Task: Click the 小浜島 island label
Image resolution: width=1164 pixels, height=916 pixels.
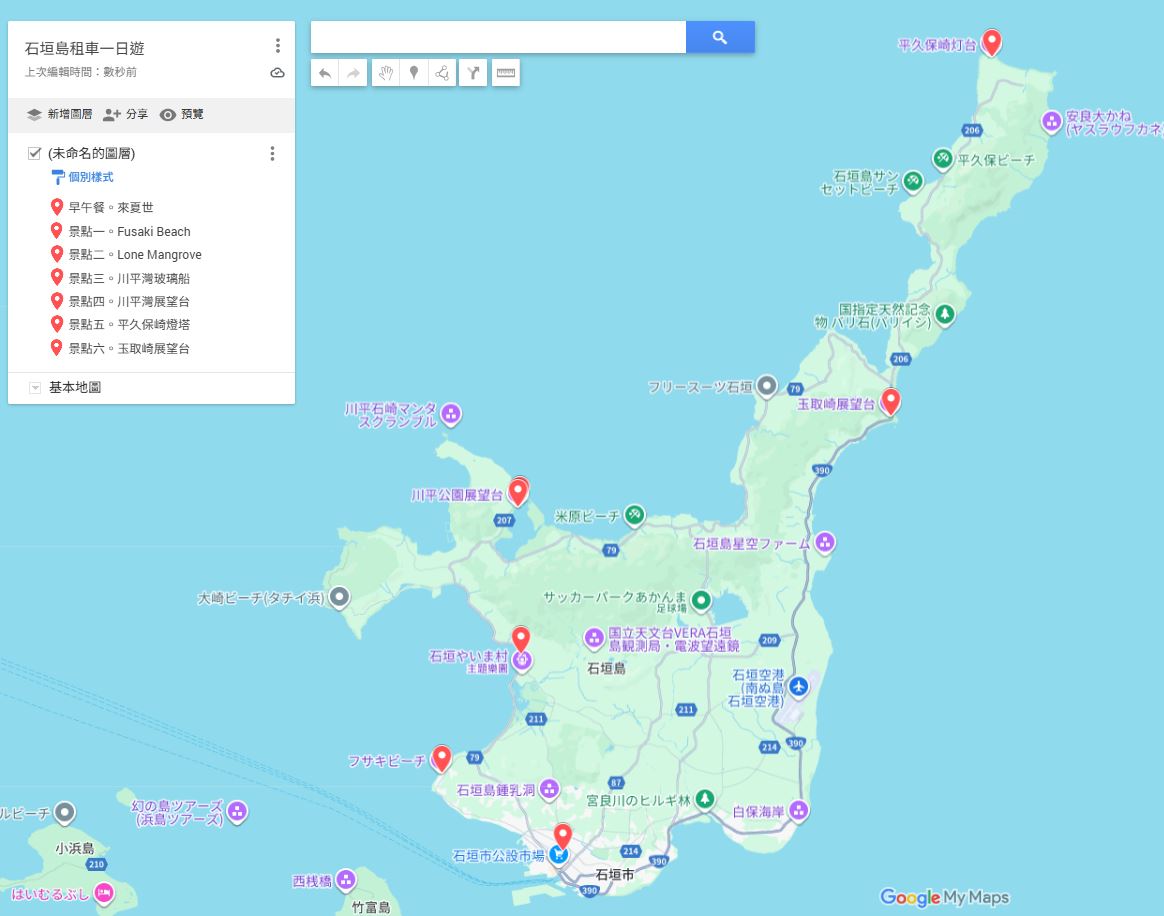Action: coord(75,848)
